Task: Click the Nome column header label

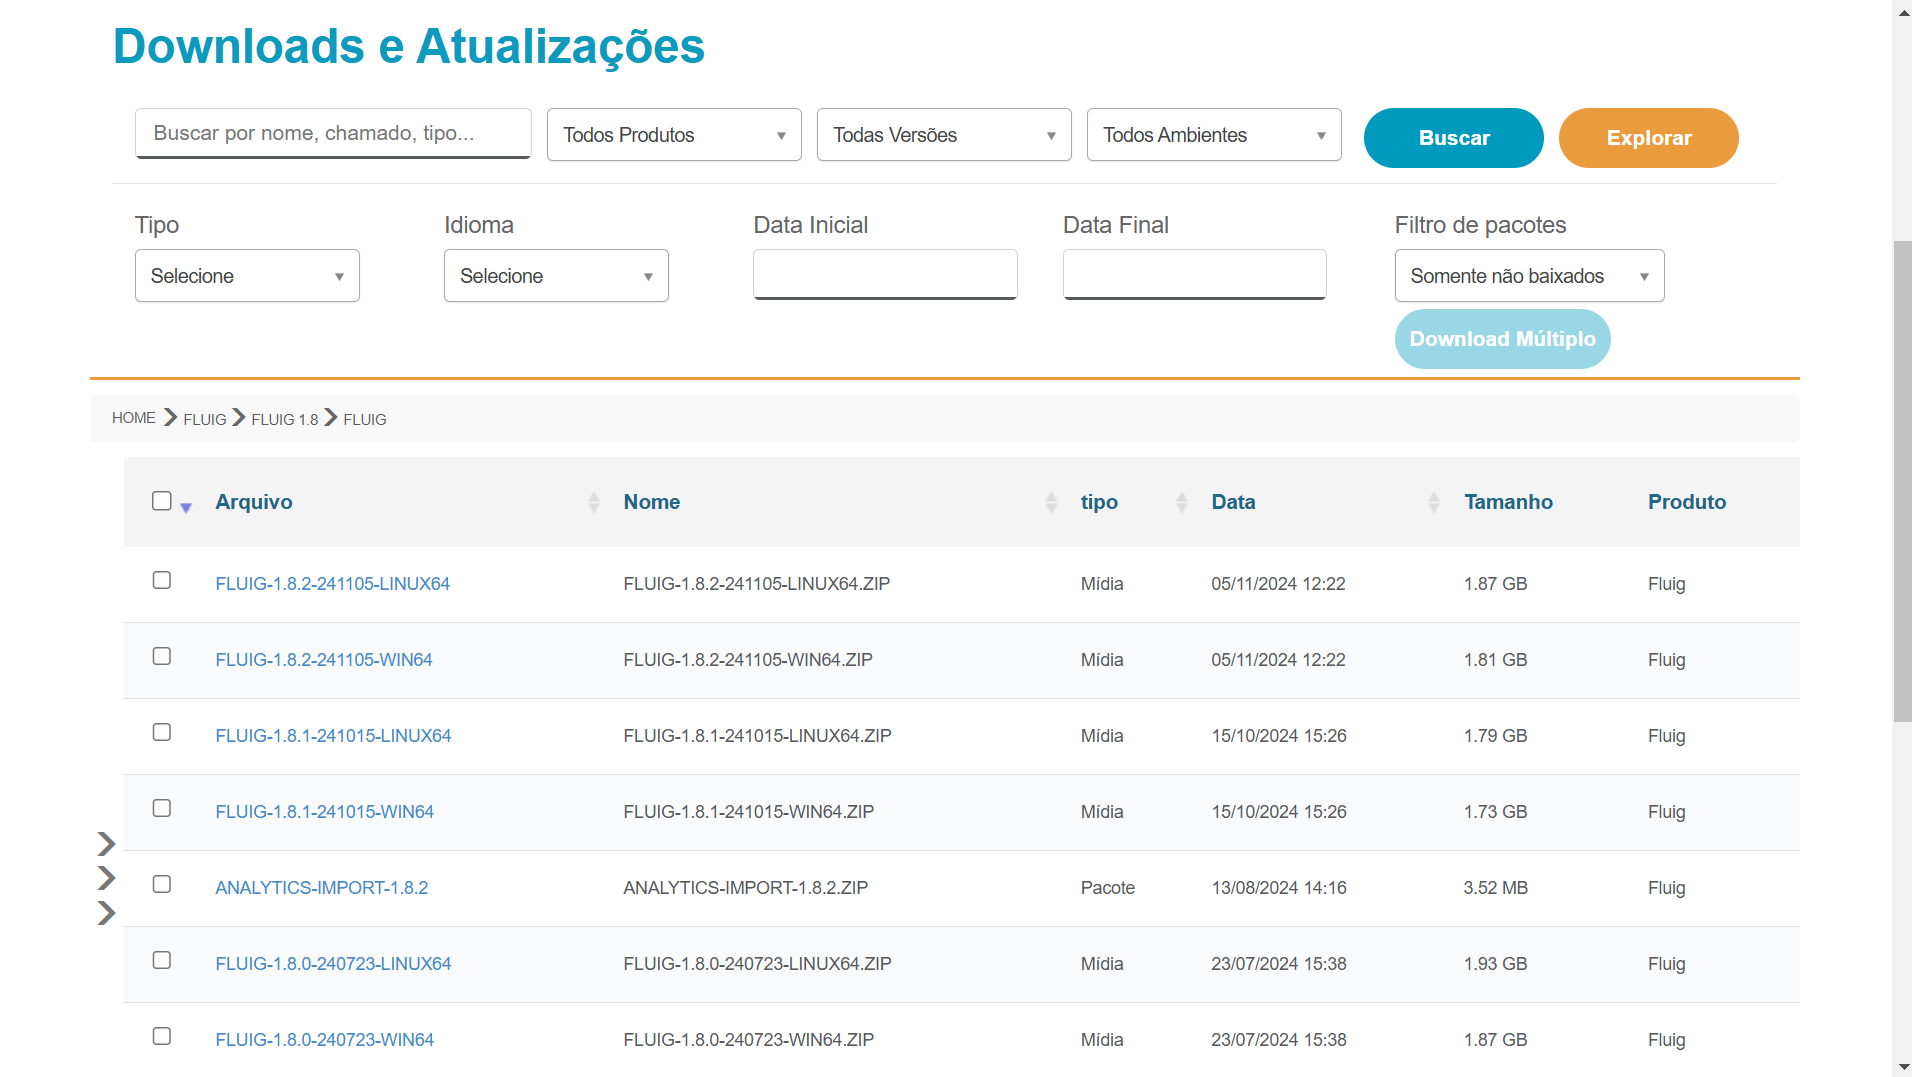Action: (x=652, y=502)
